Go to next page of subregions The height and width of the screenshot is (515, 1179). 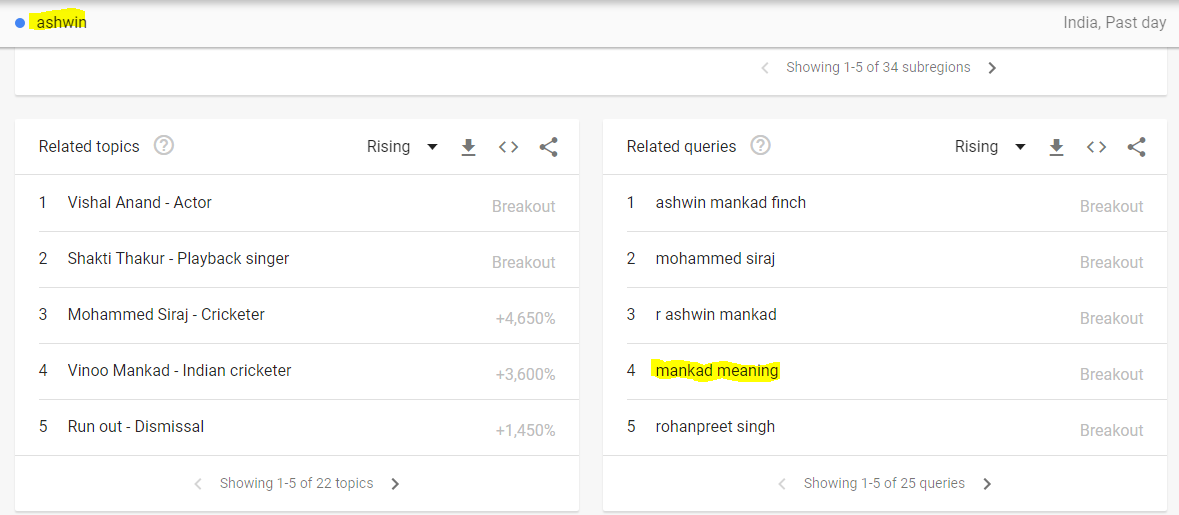pyautogui.click(x=992, y=68)
